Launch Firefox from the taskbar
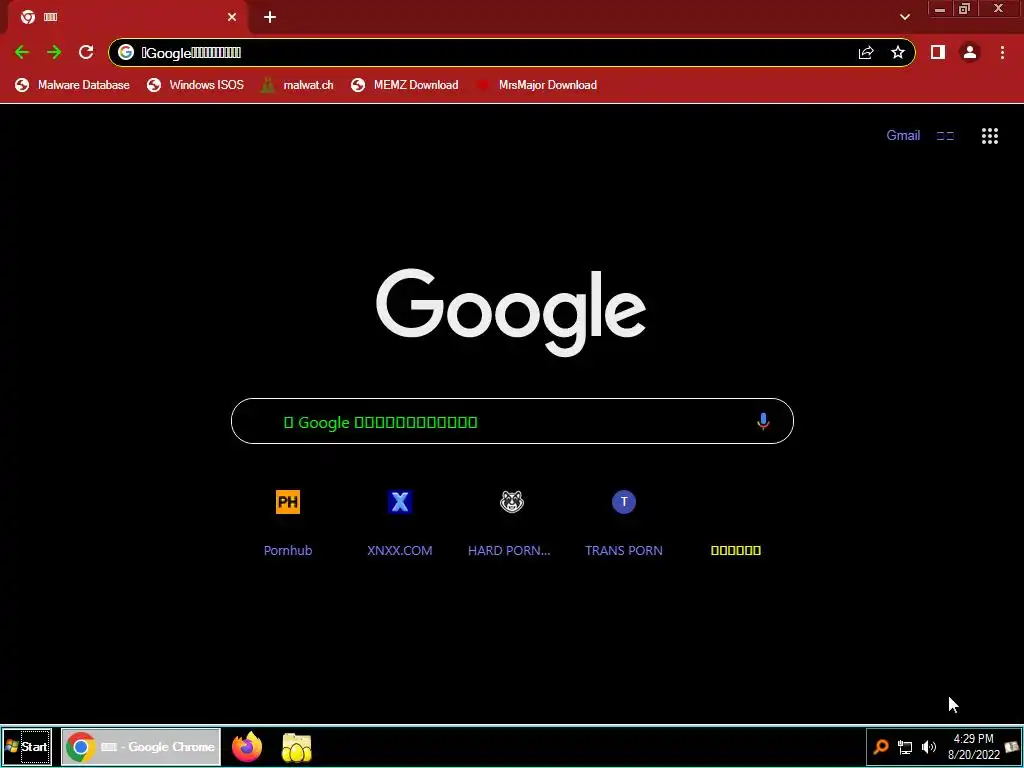The height and width of the screenshot is (768, 1024). 247,746
